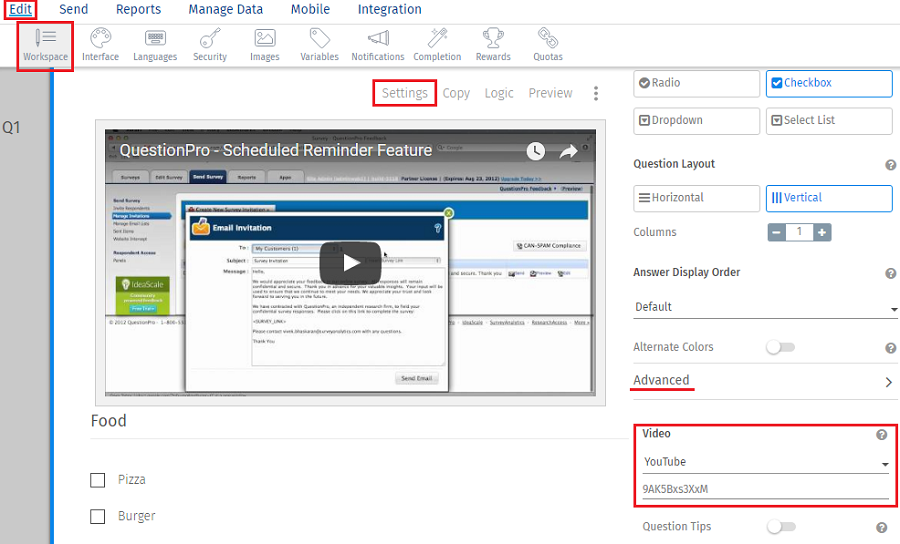Click the help icon next to Question Layout
The height and width of the screenshot is (544, 900).
click(890, 165)
